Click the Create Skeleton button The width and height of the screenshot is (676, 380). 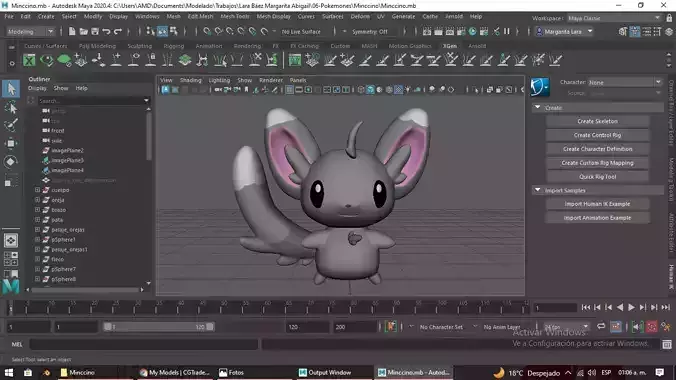[597, 121]
